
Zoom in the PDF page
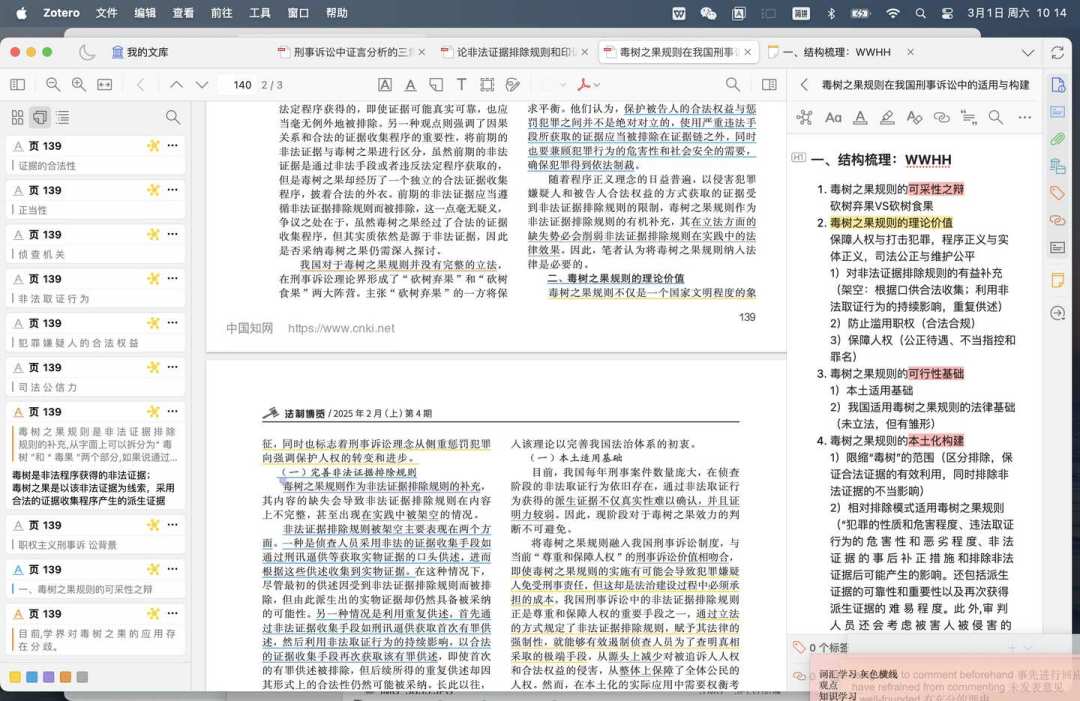click(x=79, y=84)
